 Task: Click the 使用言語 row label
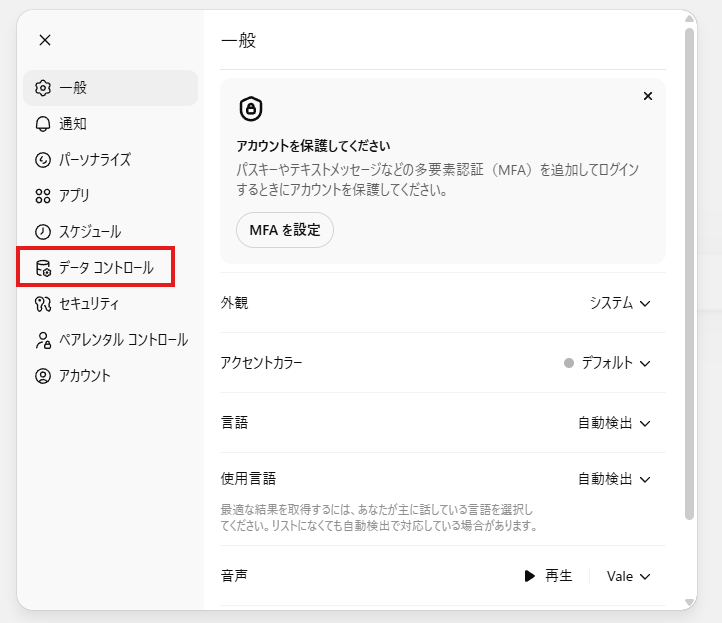coord(248,479)
